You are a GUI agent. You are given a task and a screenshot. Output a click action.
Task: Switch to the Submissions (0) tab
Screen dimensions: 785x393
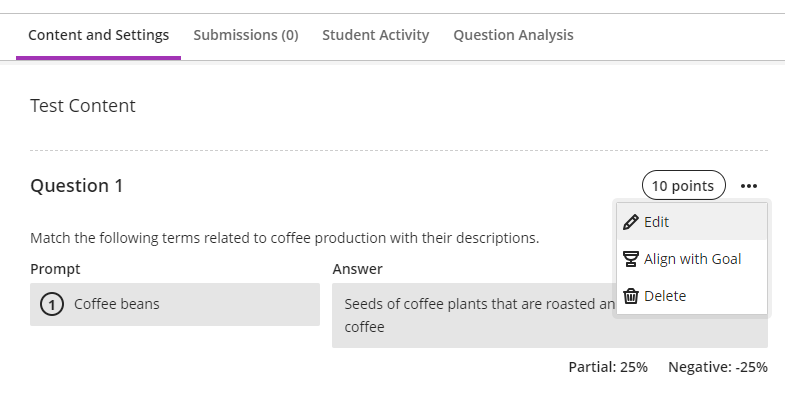tap(246, 35)
